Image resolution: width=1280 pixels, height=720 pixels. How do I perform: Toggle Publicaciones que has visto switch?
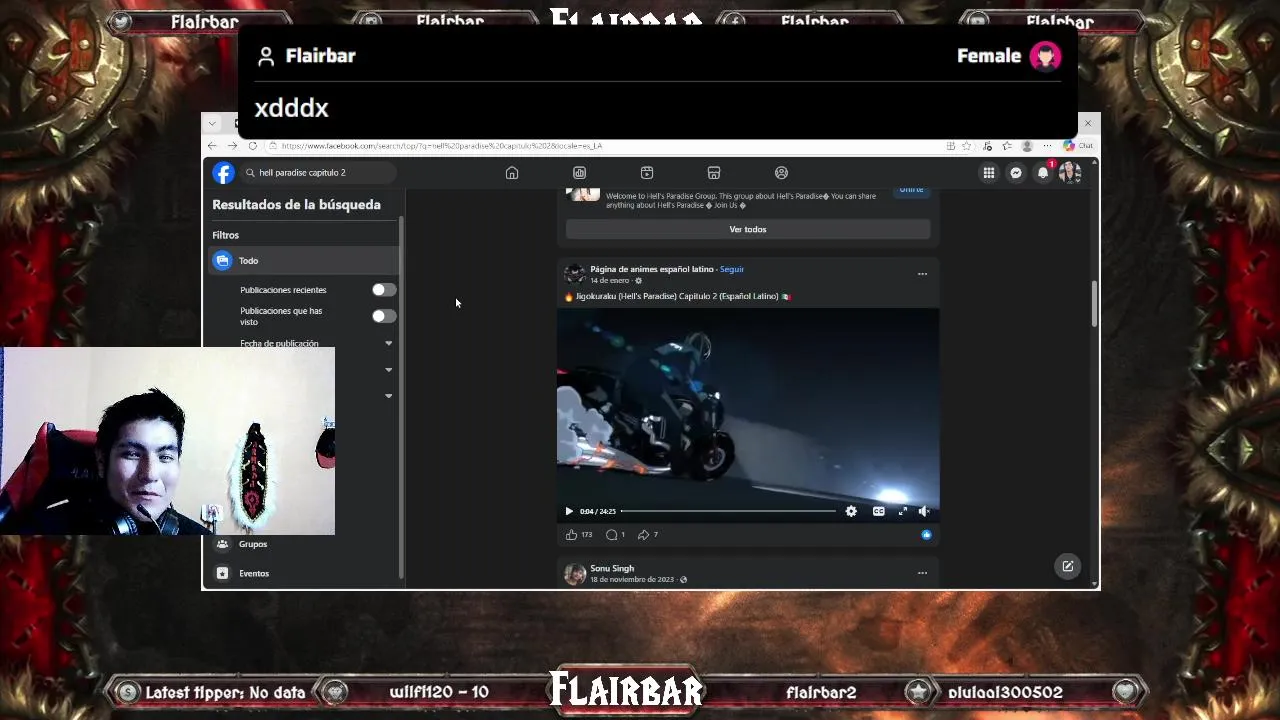point(384,316)
